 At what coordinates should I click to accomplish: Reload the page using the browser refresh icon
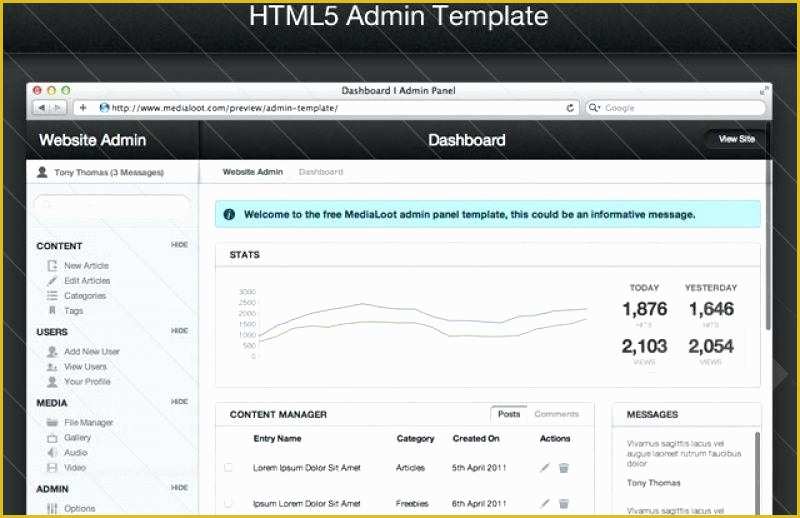(570, 108)
